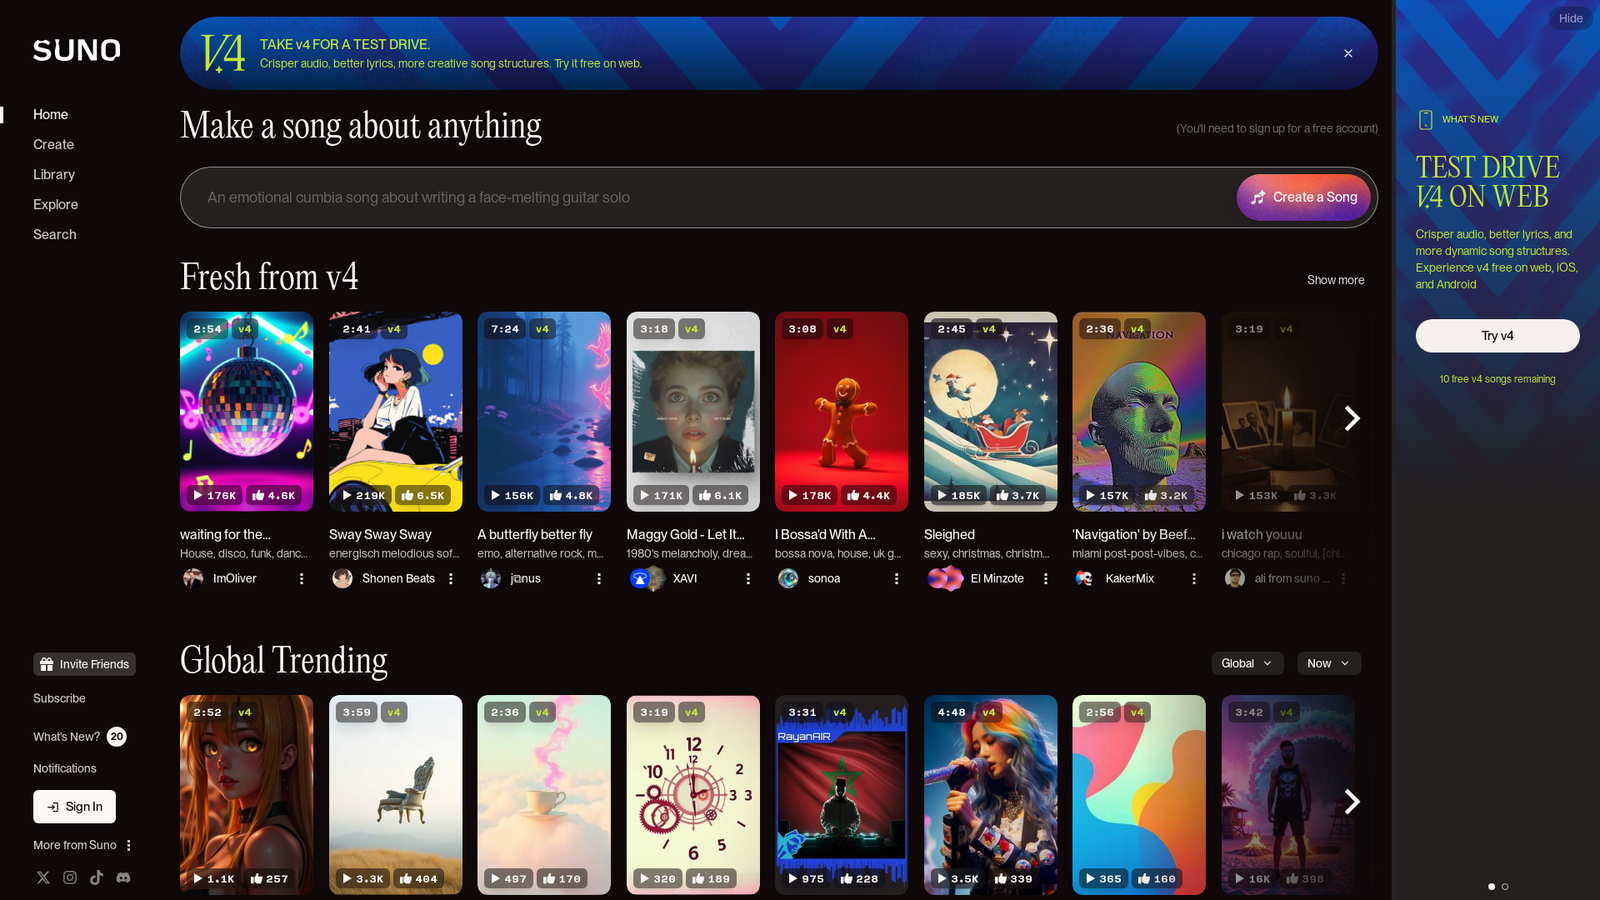Open the Discord social icon

tap(123, 877)
